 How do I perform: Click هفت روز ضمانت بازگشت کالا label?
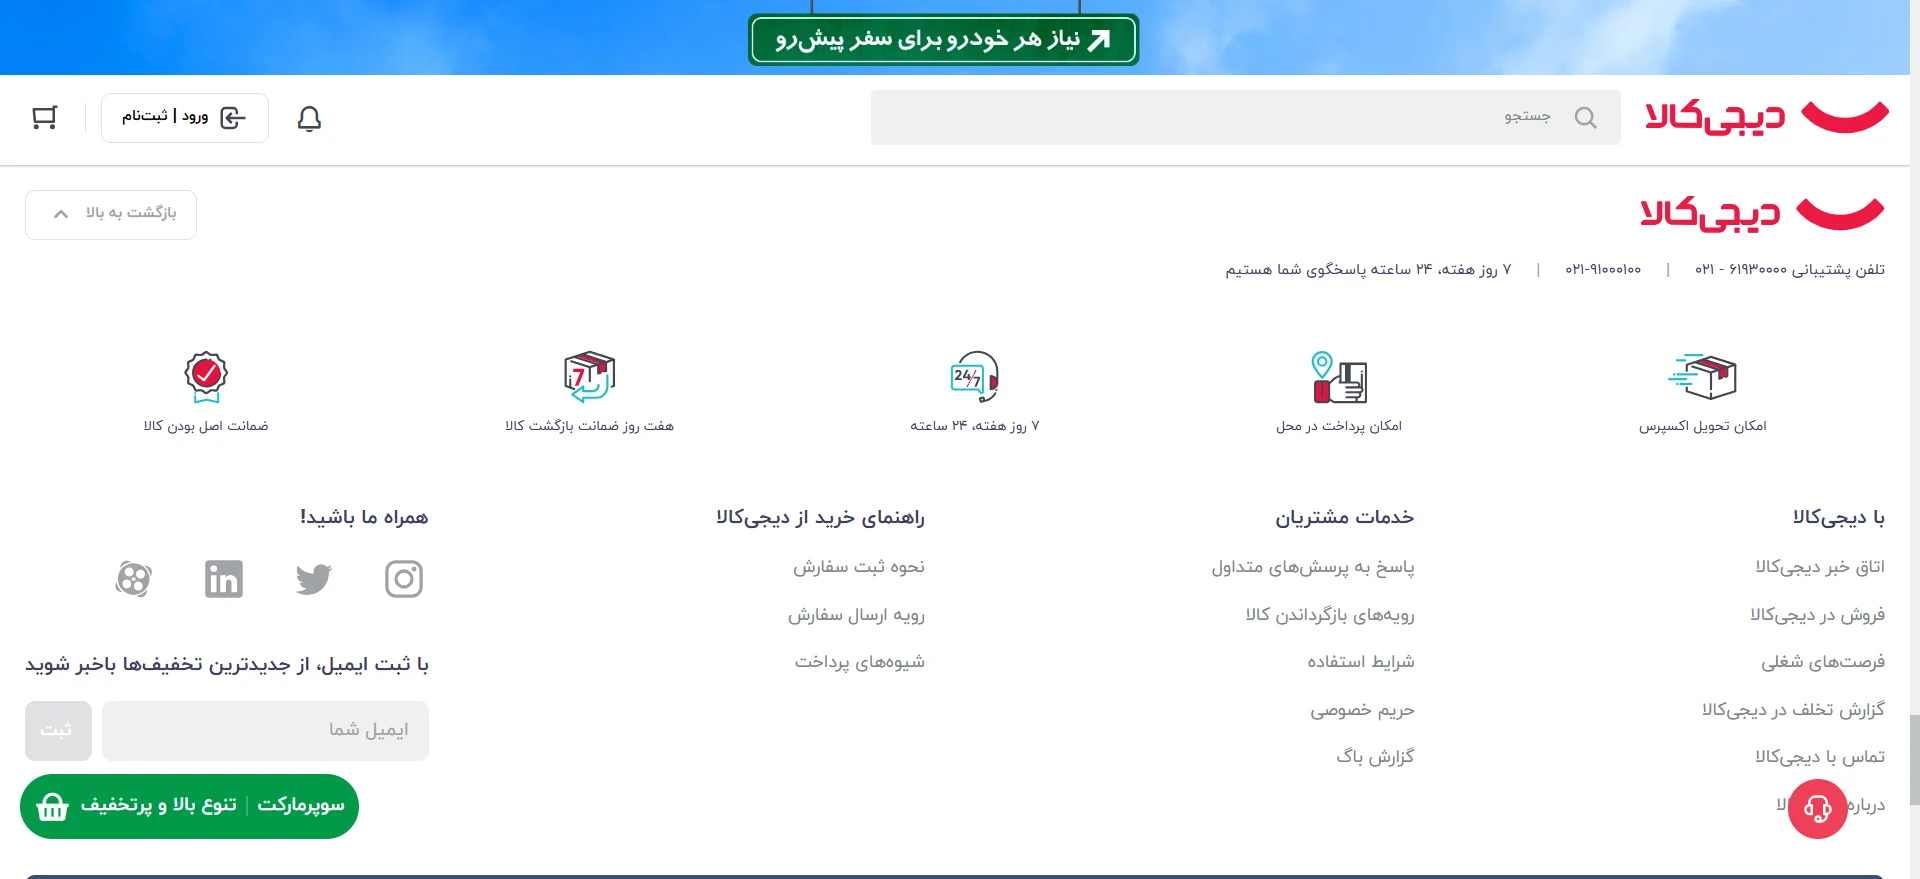pos(589,427)
